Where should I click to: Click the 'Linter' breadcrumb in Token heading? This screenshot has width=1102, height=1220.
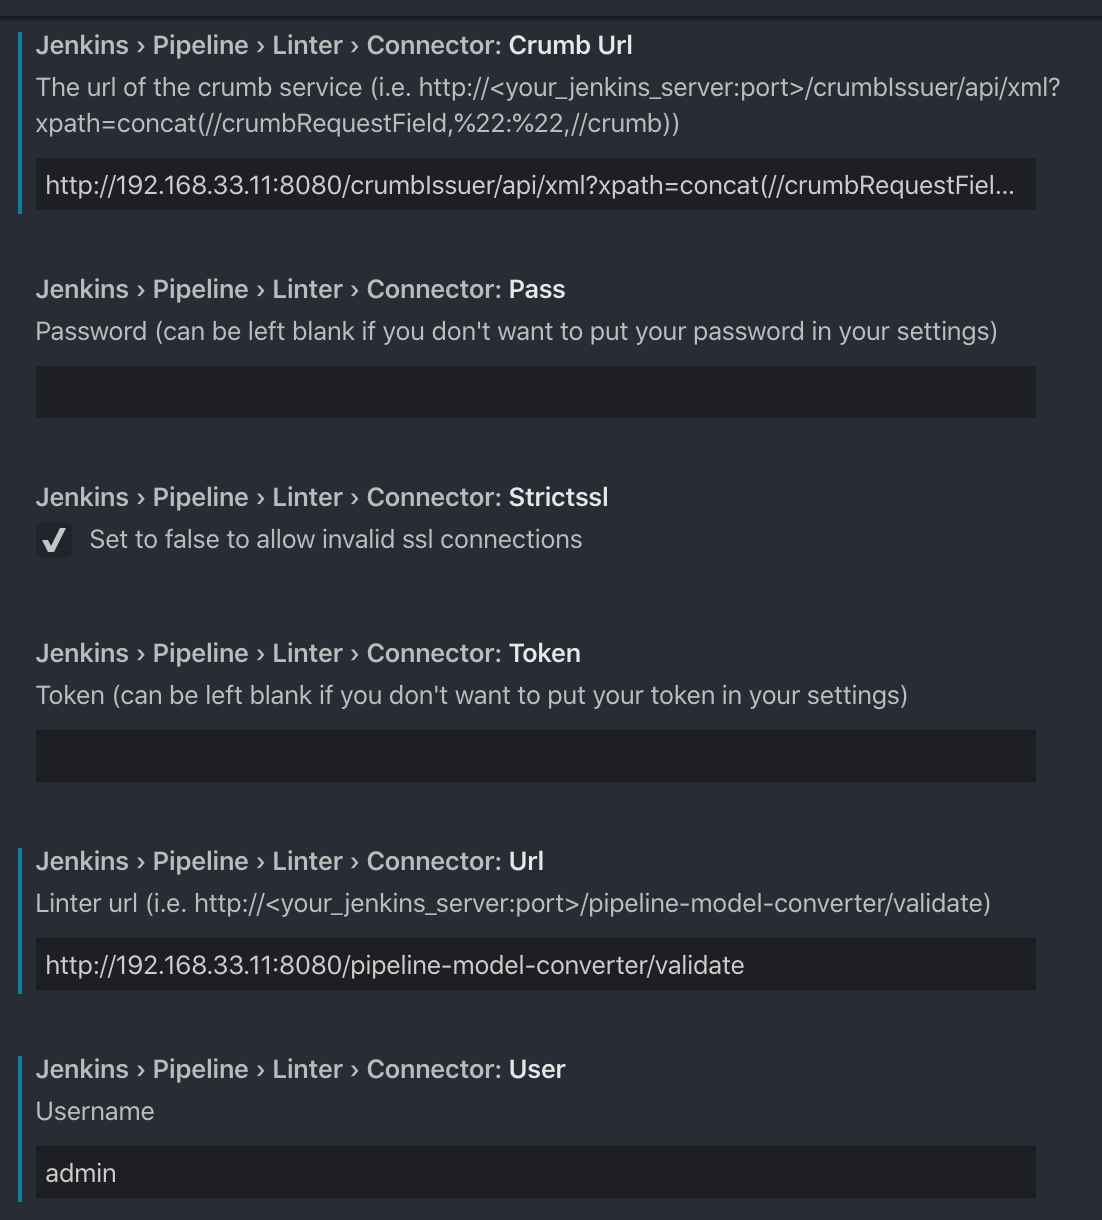coord(307,653)
